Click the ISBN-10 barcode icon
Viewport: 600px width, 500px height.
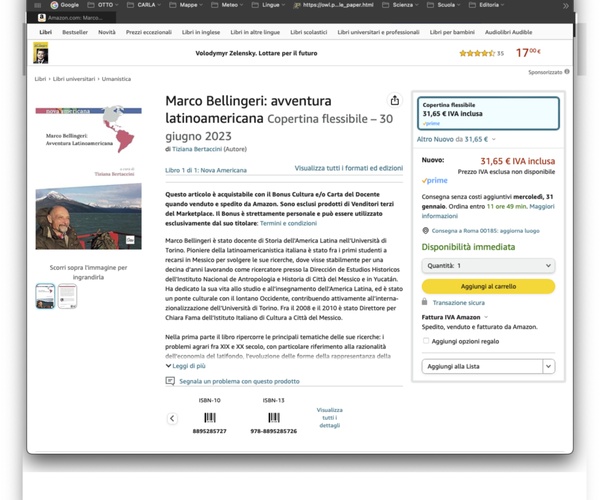pos(210,417)
